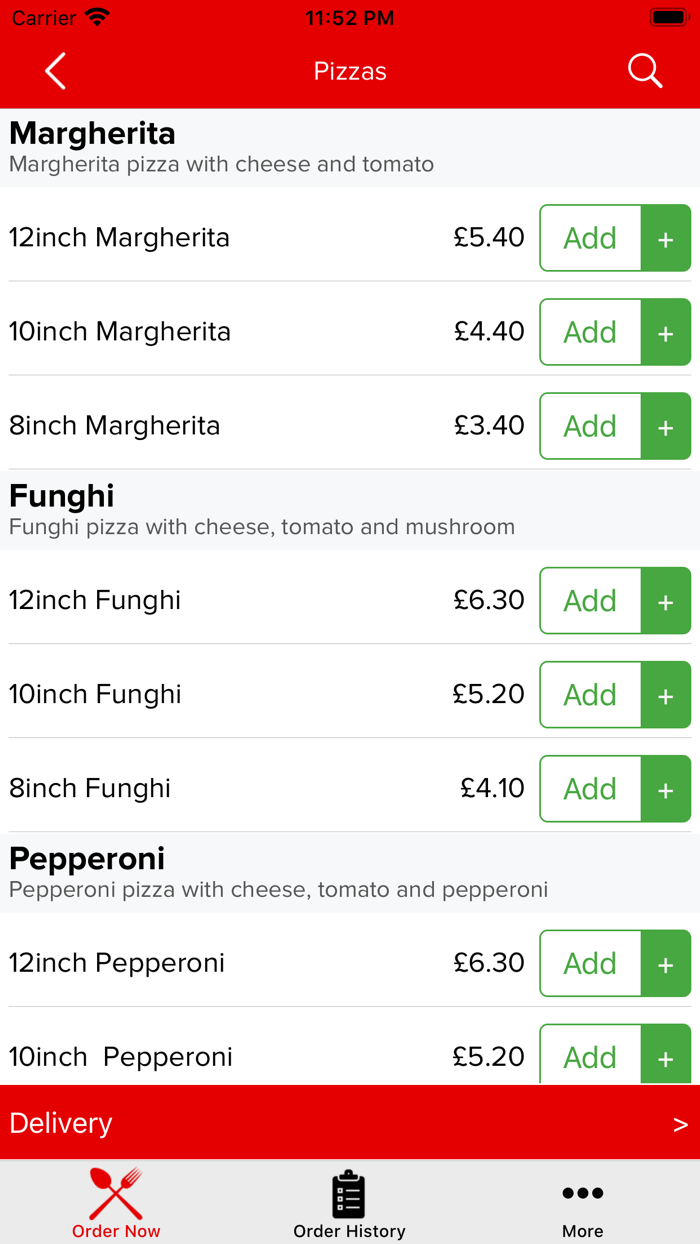Tap the back arrow icon
The width and height of the screenshot is (700, 1244).
(x=55, y=71)
